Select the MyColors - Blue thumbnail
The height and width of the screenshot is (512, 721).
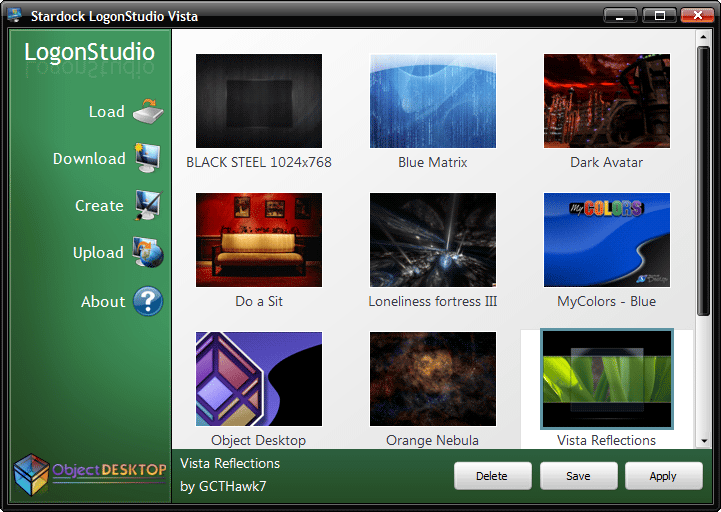(x=607, y=240)
